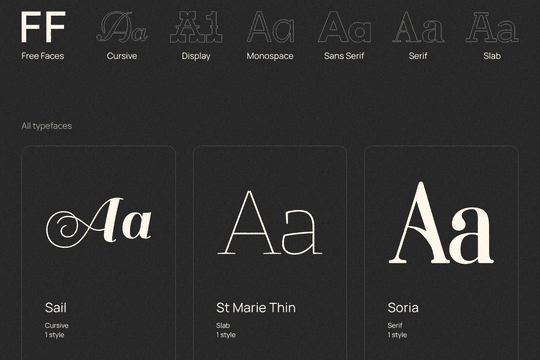Click the 1 style text under Sail

(x=54, y=335)
